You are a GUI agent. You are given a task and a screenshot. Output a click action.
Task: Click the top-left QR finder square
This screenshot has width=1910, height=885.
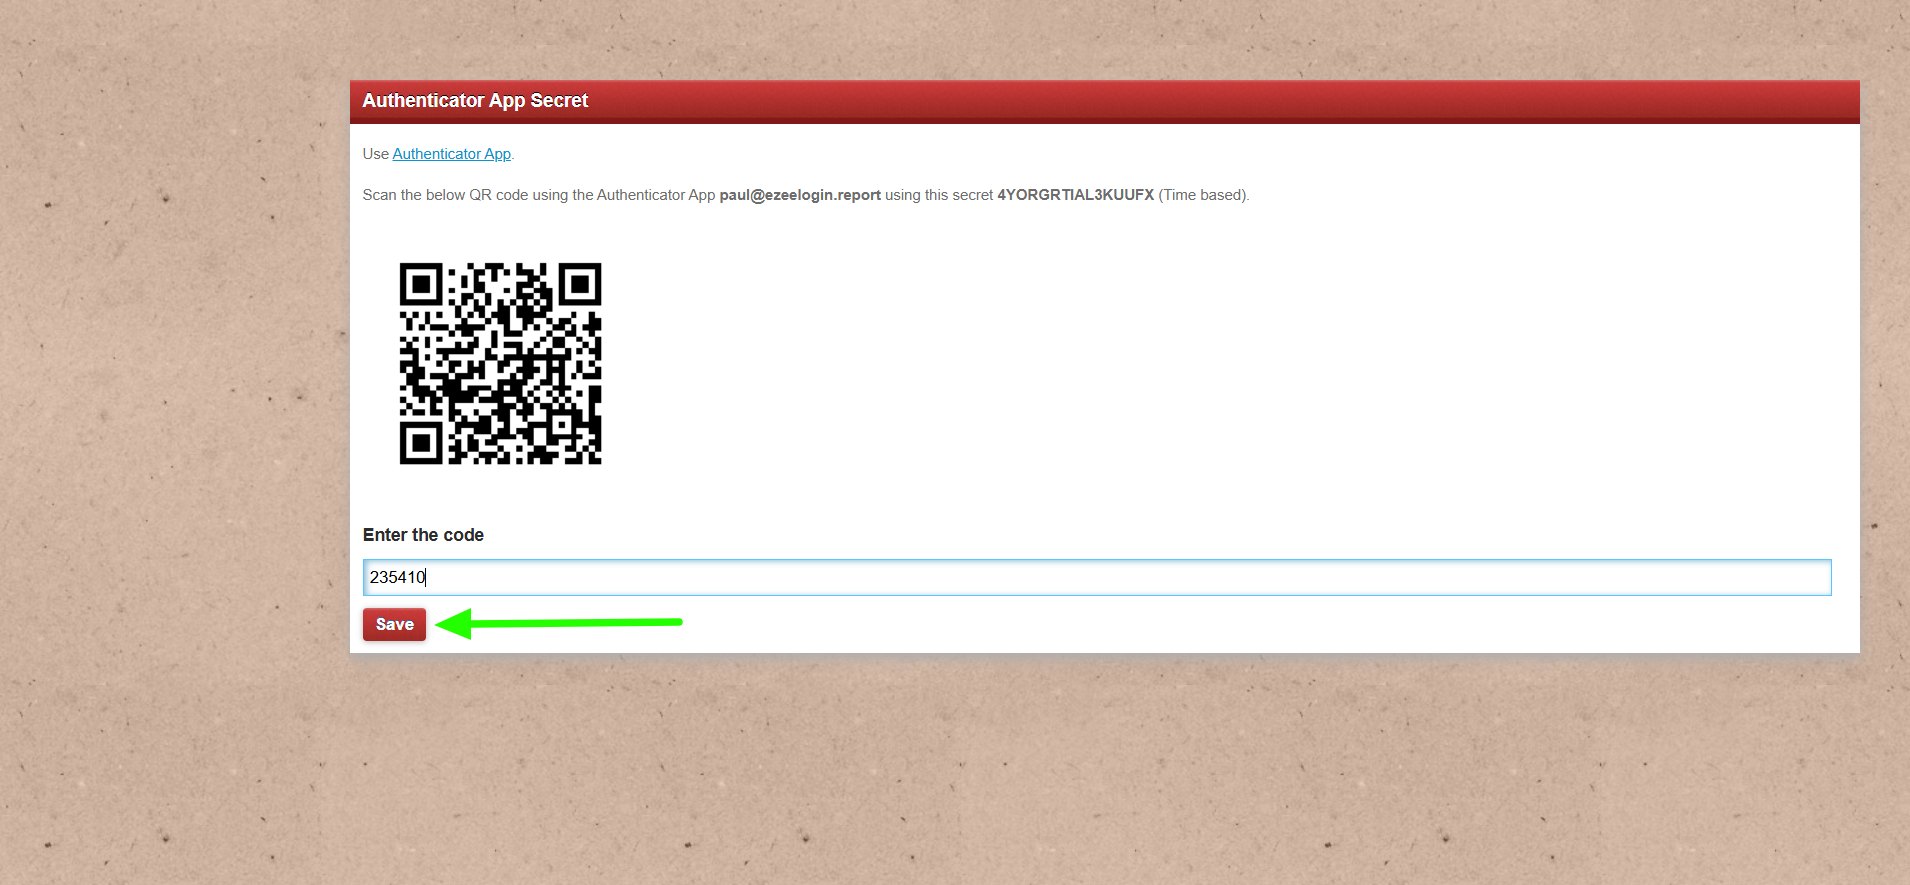click(x=421, y=285)
